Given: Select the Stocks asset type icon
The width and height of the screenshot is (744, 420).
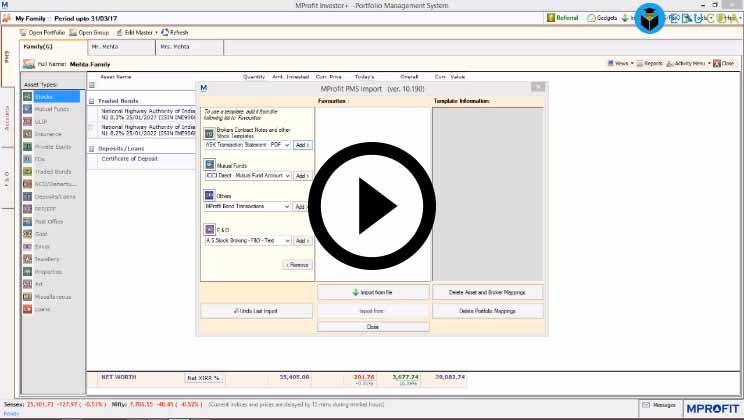Looking at the screenshot, I should pos(27,97).
